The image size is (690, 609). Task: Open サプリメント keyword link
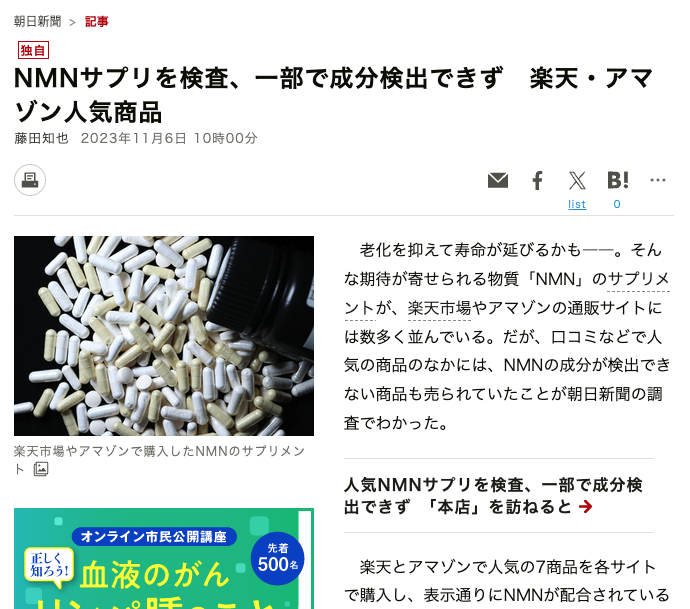(639, 279)
